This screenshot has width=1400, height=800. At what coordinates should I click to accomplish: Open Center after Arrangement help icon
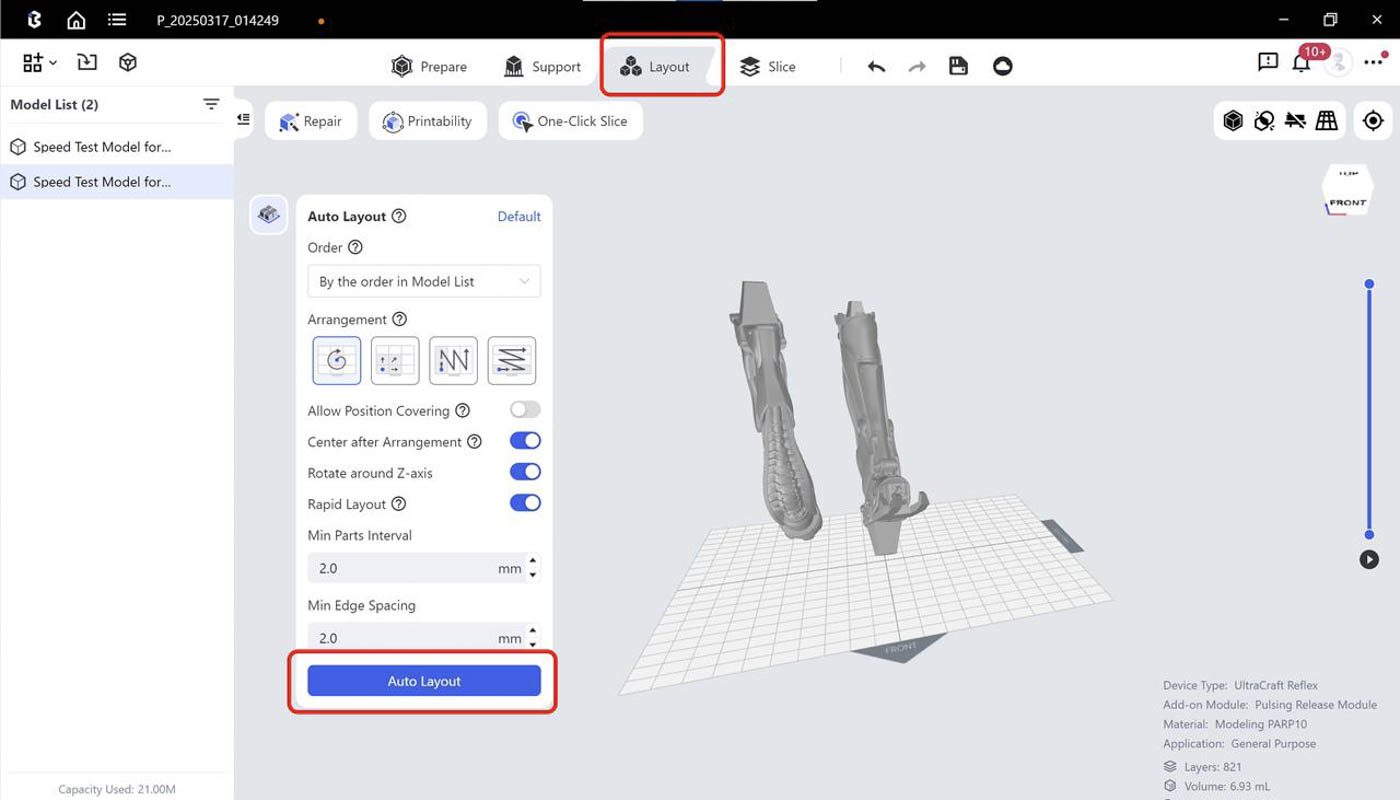point(474,441)
